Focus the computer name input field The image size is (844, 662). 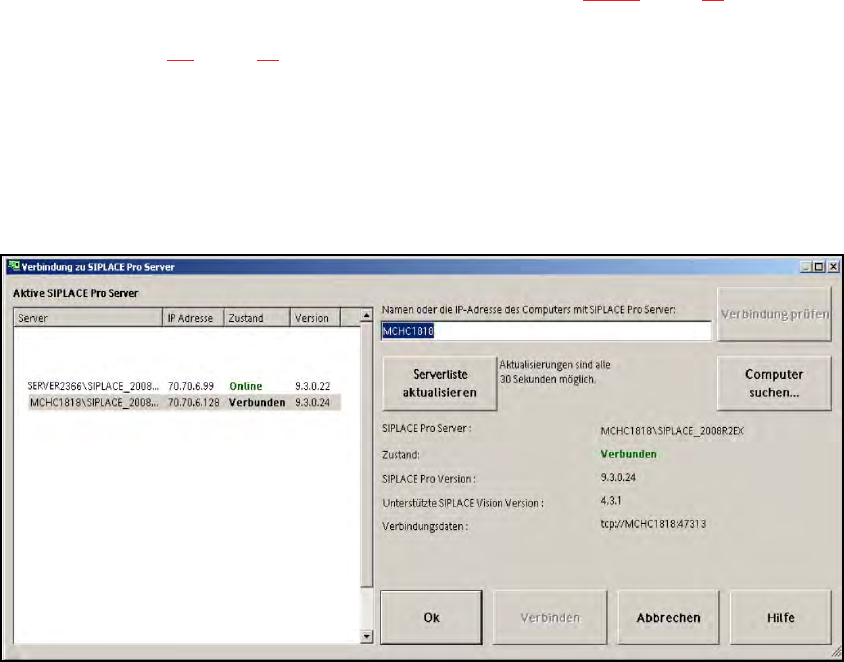point(546,331)
